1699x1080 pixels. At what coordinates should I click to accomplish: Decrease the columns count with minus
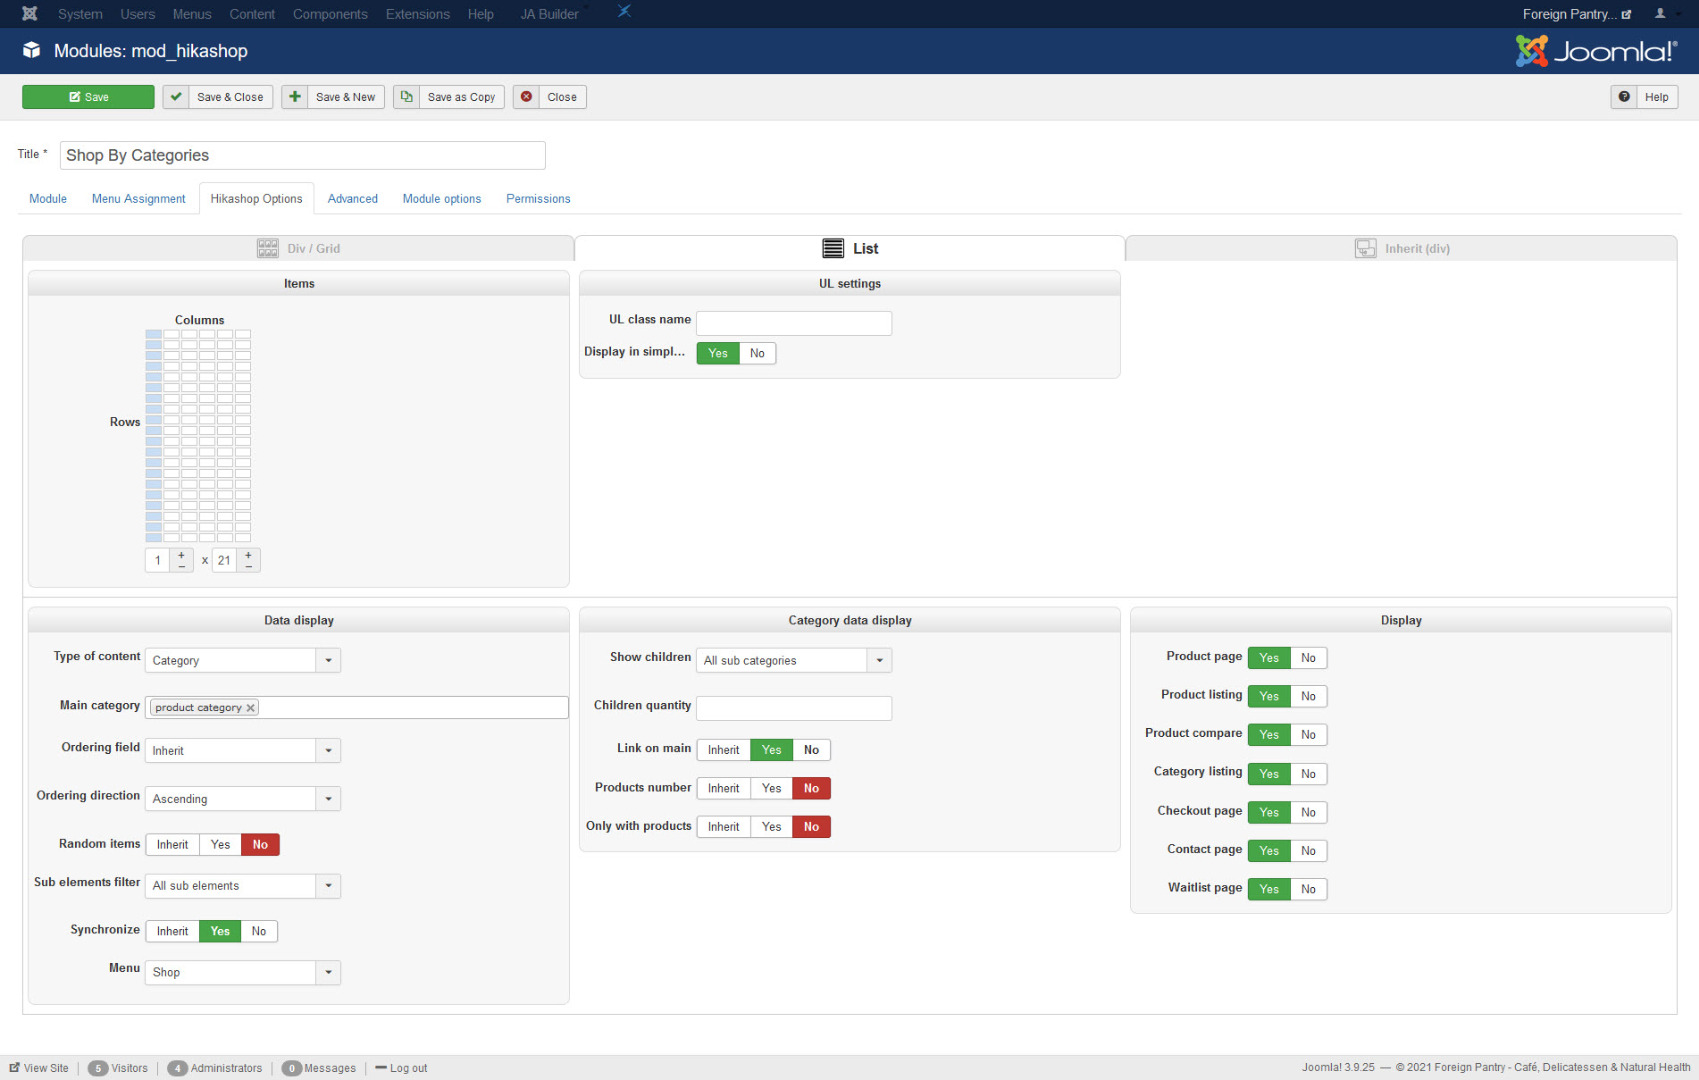181,566
